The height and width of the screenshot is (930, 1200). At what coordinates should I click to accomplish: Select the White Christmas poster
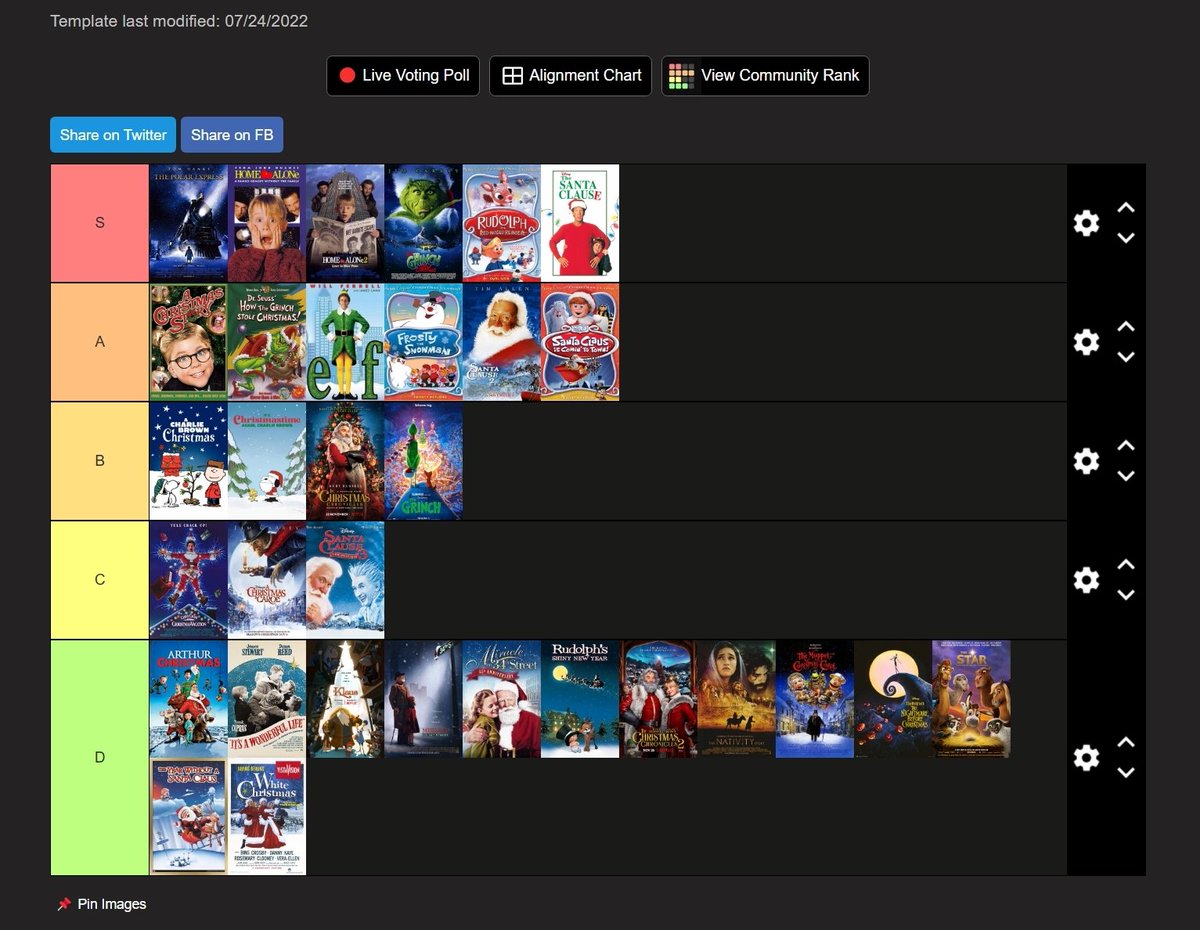coord(267,817)
